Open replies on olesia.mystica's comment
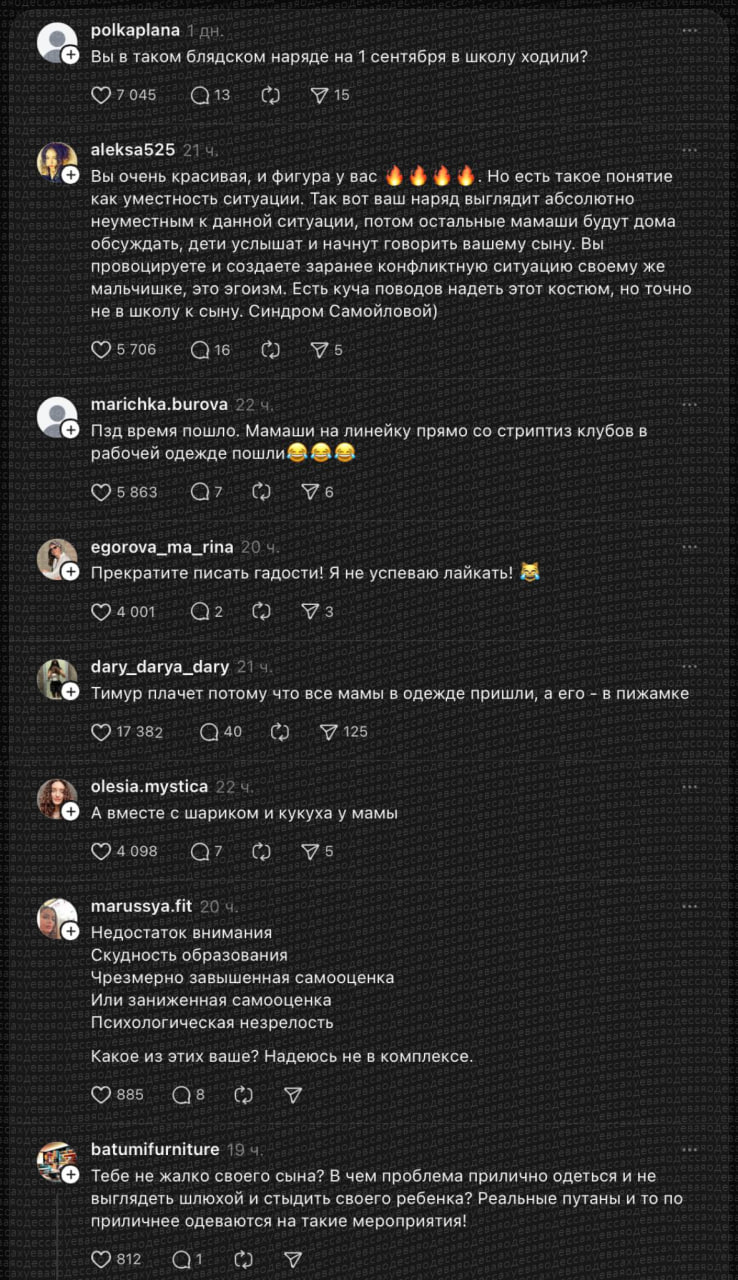 [199, 852]
